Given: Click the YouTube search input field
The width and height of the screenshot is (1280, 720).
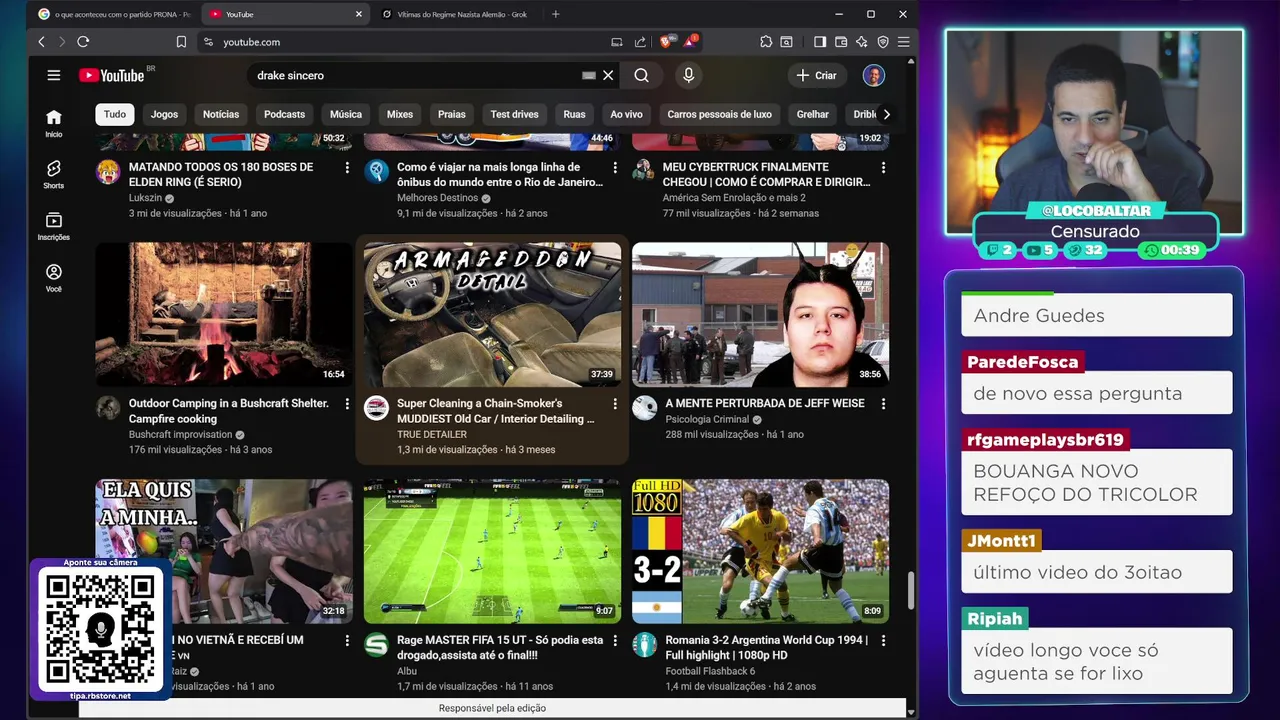Looking at the screenshot, I should [415, 75].
